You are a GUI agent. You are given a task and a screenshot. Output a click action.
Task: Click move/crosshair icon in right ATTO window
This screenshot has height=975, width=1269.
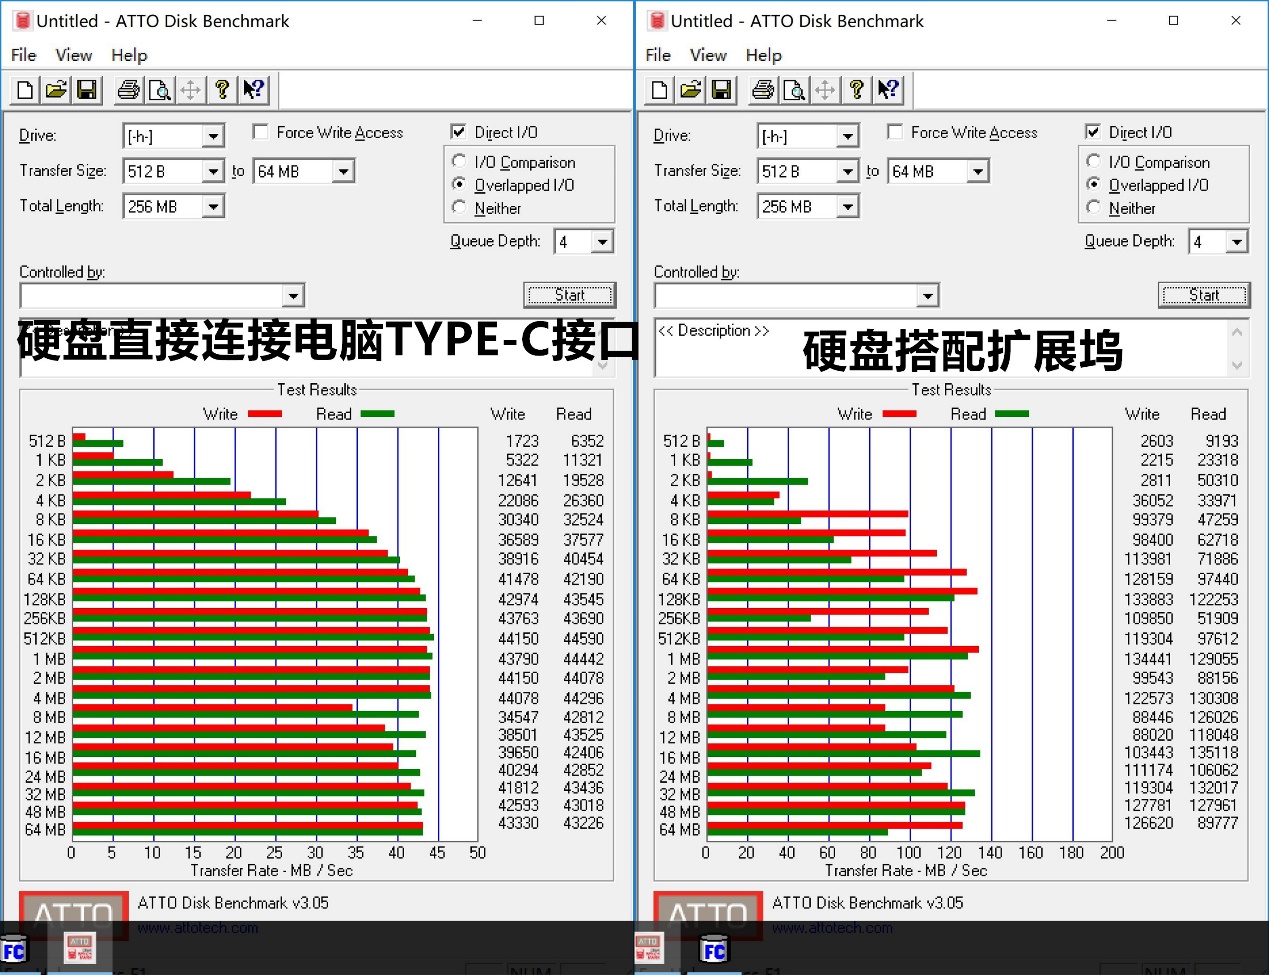[824, 90]
